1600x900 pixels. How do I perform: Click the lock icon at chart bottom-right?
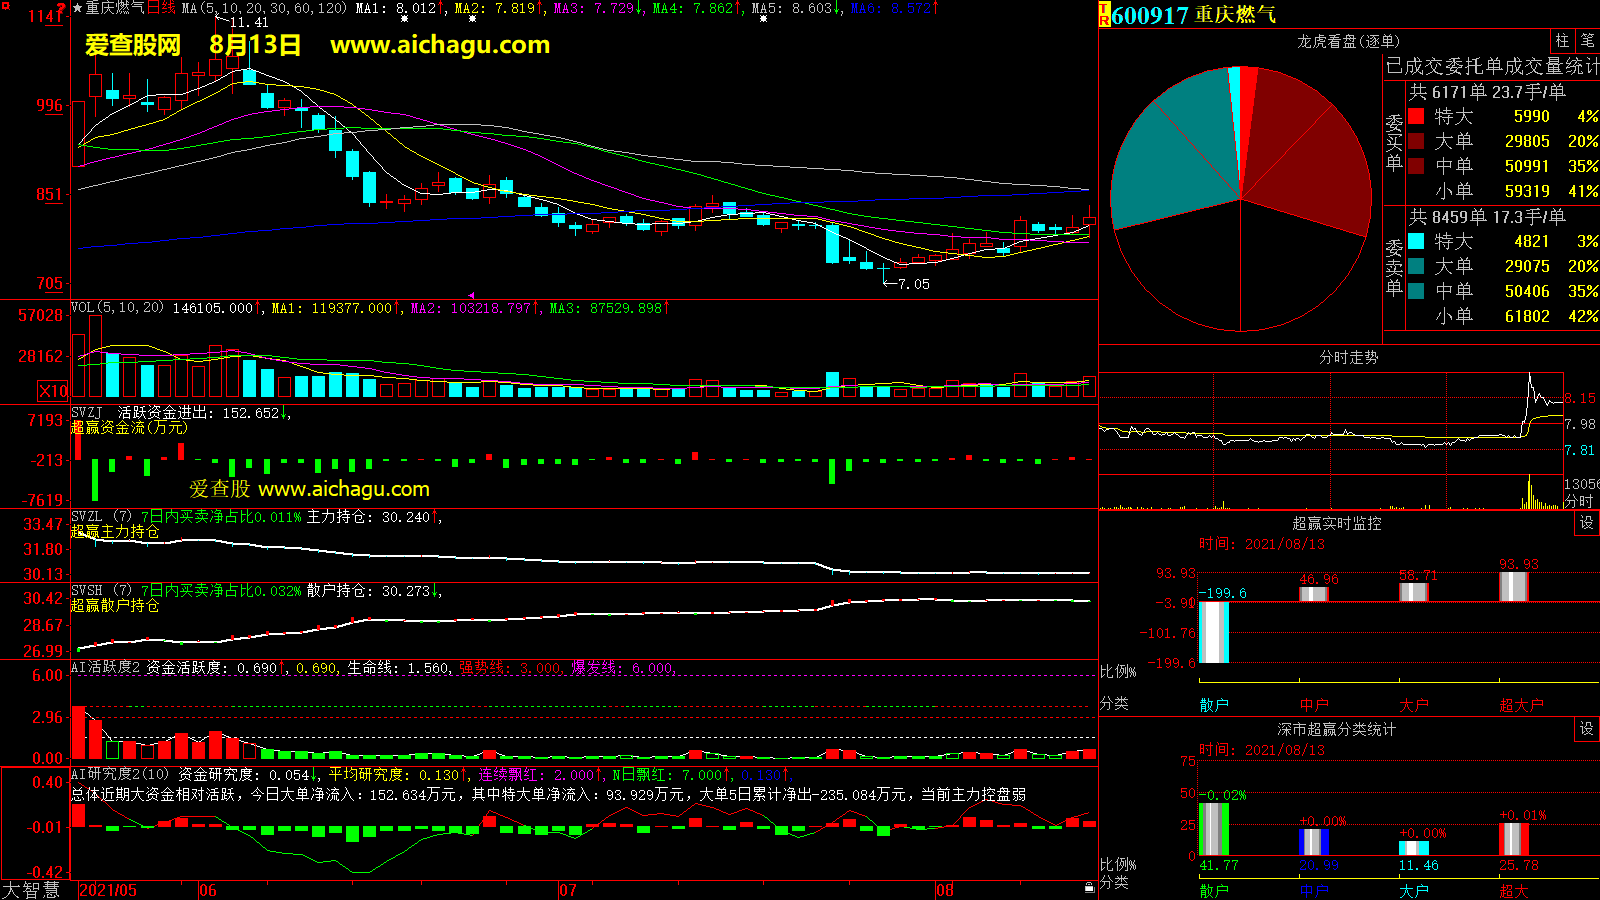1089,887
